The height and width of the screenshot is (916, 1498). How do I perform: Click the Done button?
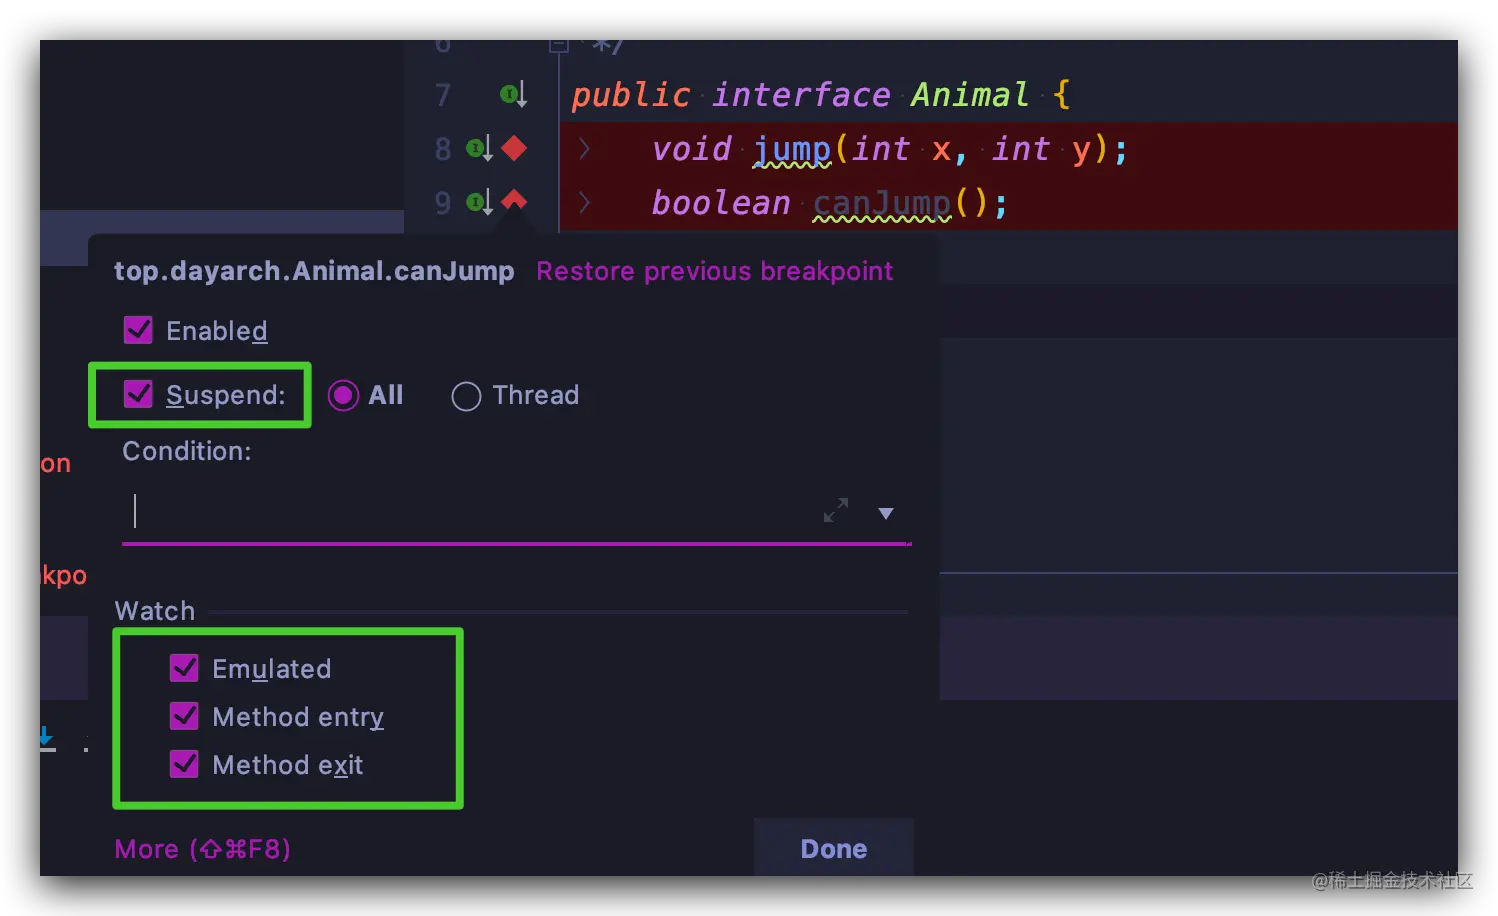coord(834,848)
